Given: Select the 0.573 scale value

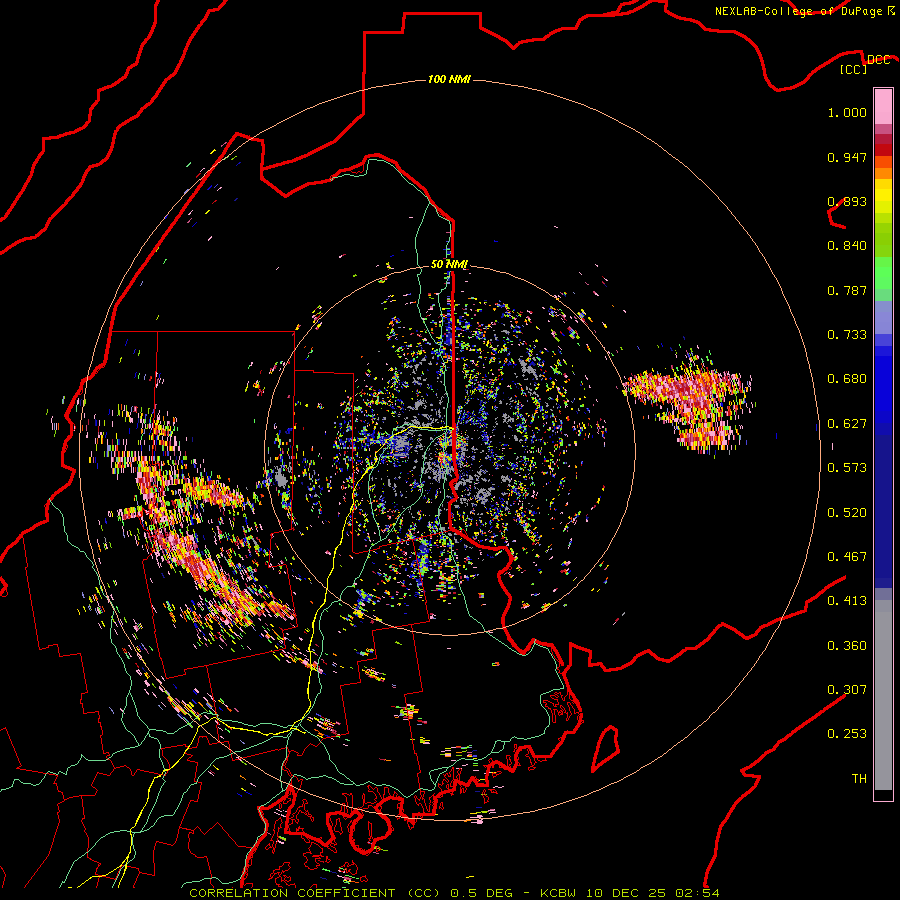Looking at the screenshot, I should click(x=847, y=468).
